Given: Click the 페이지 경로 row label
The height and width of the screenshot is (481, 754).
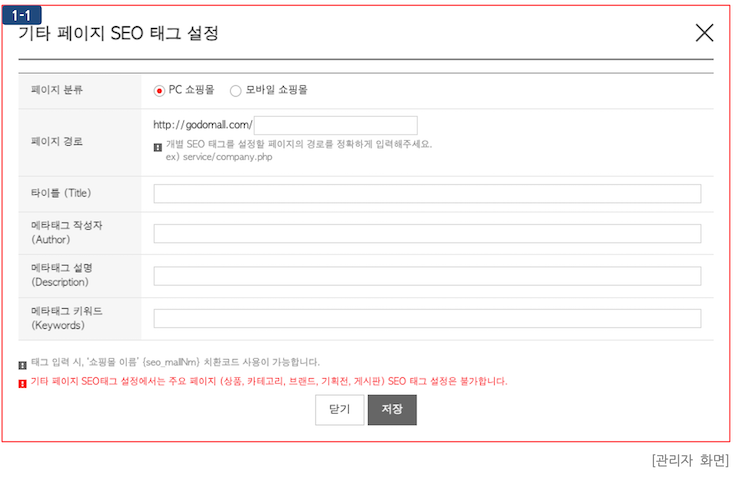Looking at the screenshot, I should point(57,141).
